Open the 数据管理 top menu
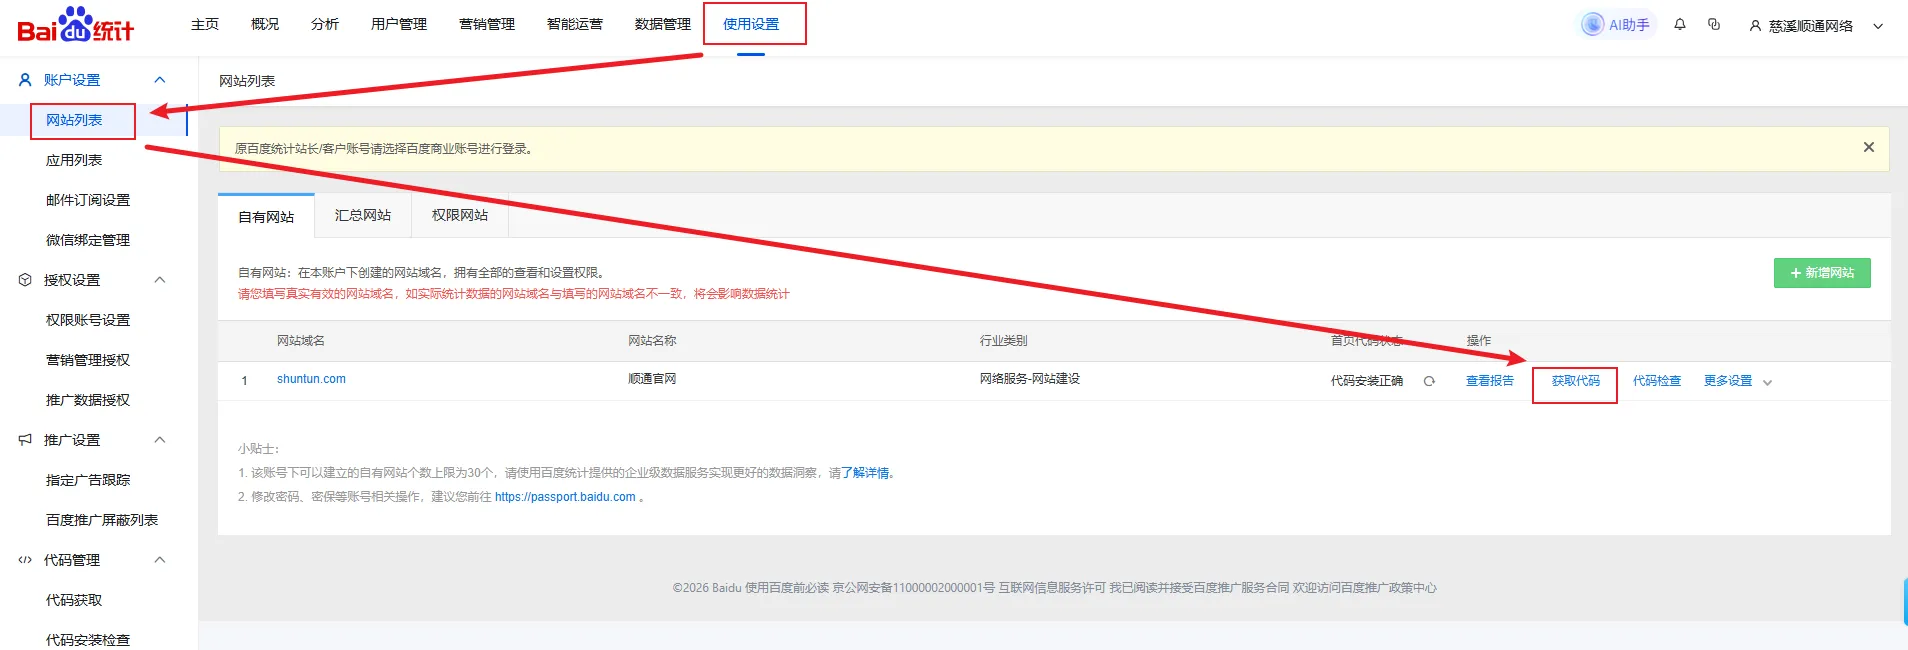The image size is (1908, 650). (662, 24)
